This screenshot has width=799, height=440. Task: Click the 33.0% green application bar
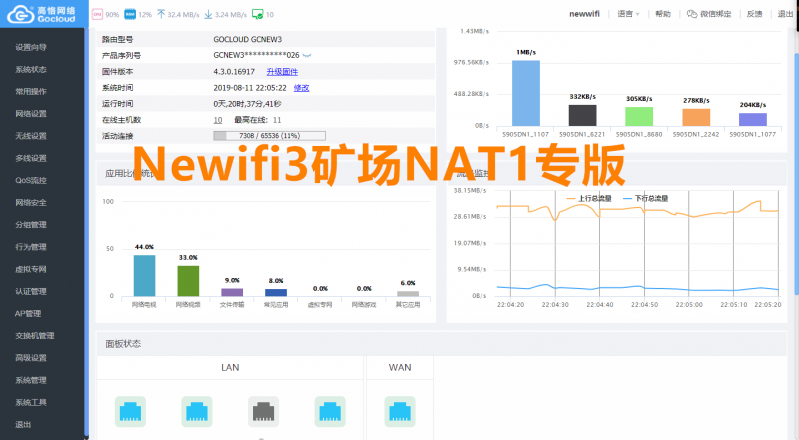[188, 281]
